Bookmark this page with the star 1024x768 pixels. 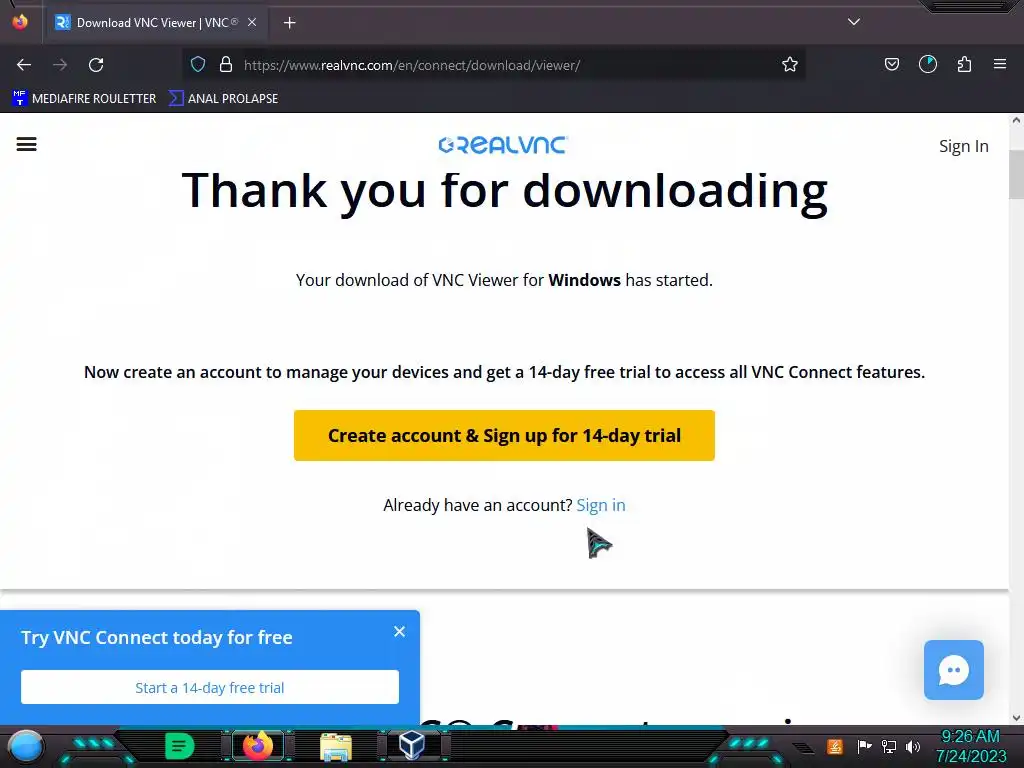point(790,65)
